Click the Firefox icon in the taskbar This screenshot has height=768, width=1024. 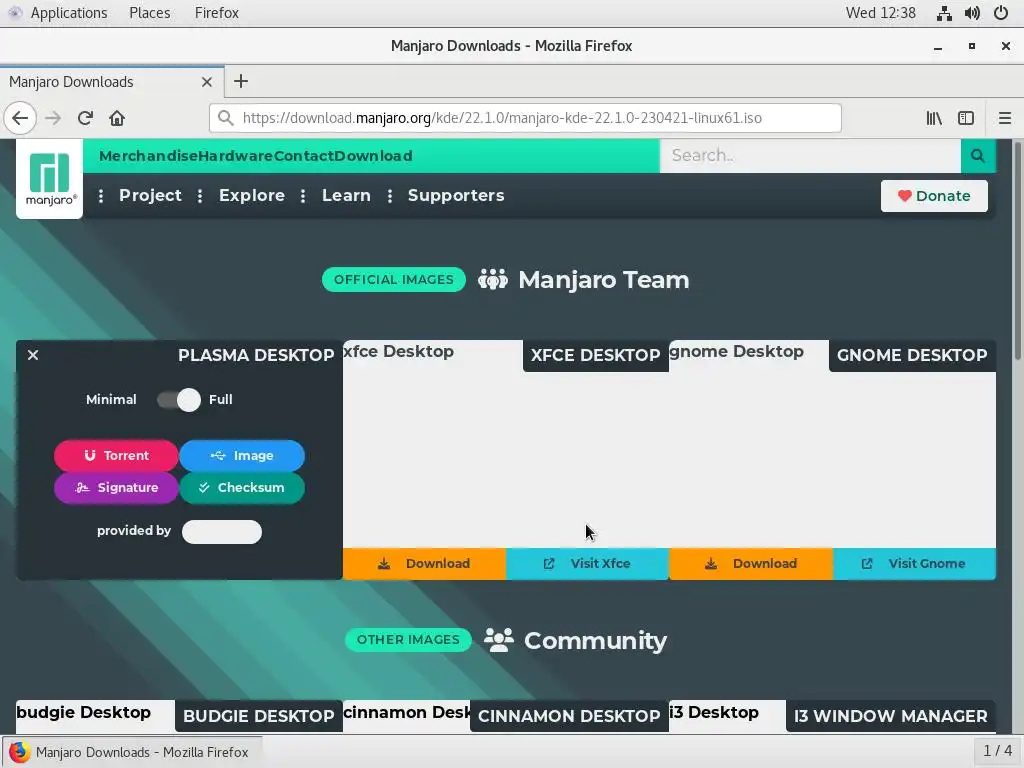(x=19, y=752)
